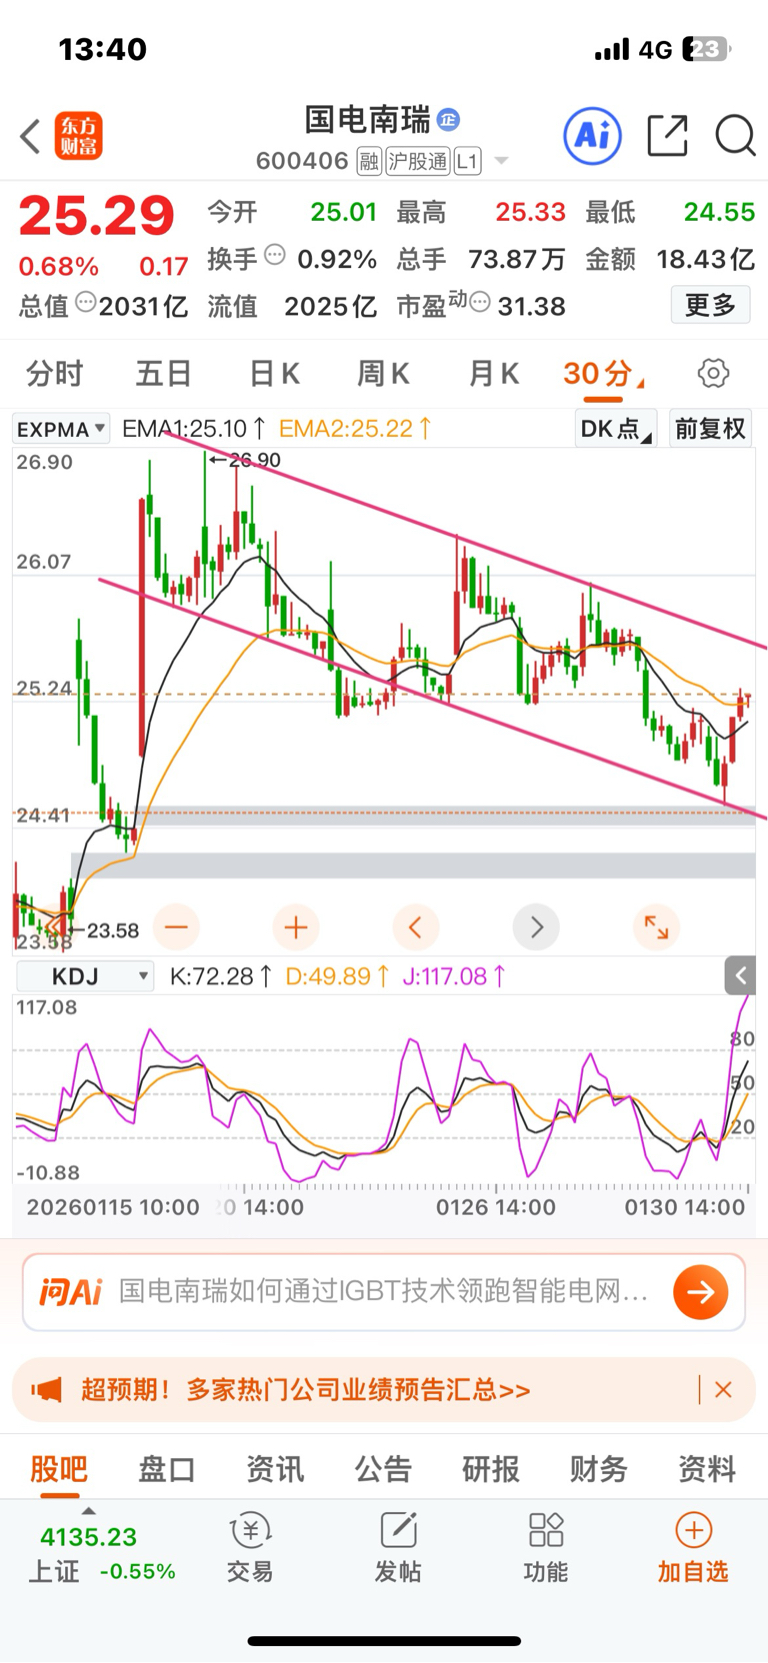Add stock to 加自选 watchlist
Screen dimensions: 768x1663
(x=693, y=1547)
